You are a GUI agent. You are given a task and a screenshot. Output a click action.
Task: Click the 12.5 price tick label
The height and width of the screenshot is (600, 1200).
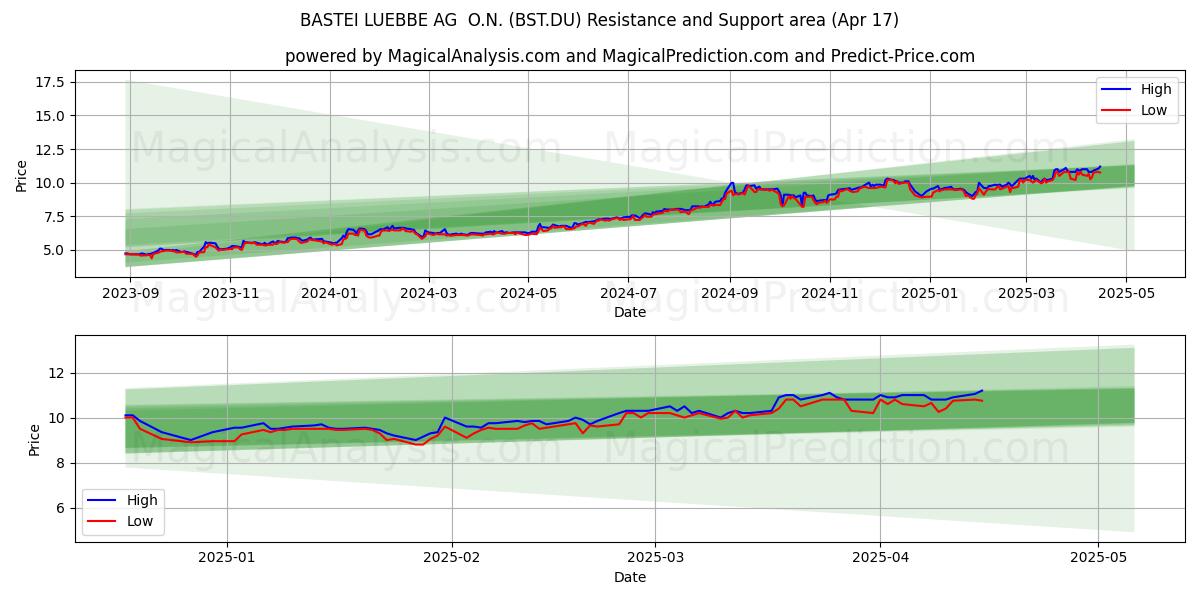pos(50,150)
